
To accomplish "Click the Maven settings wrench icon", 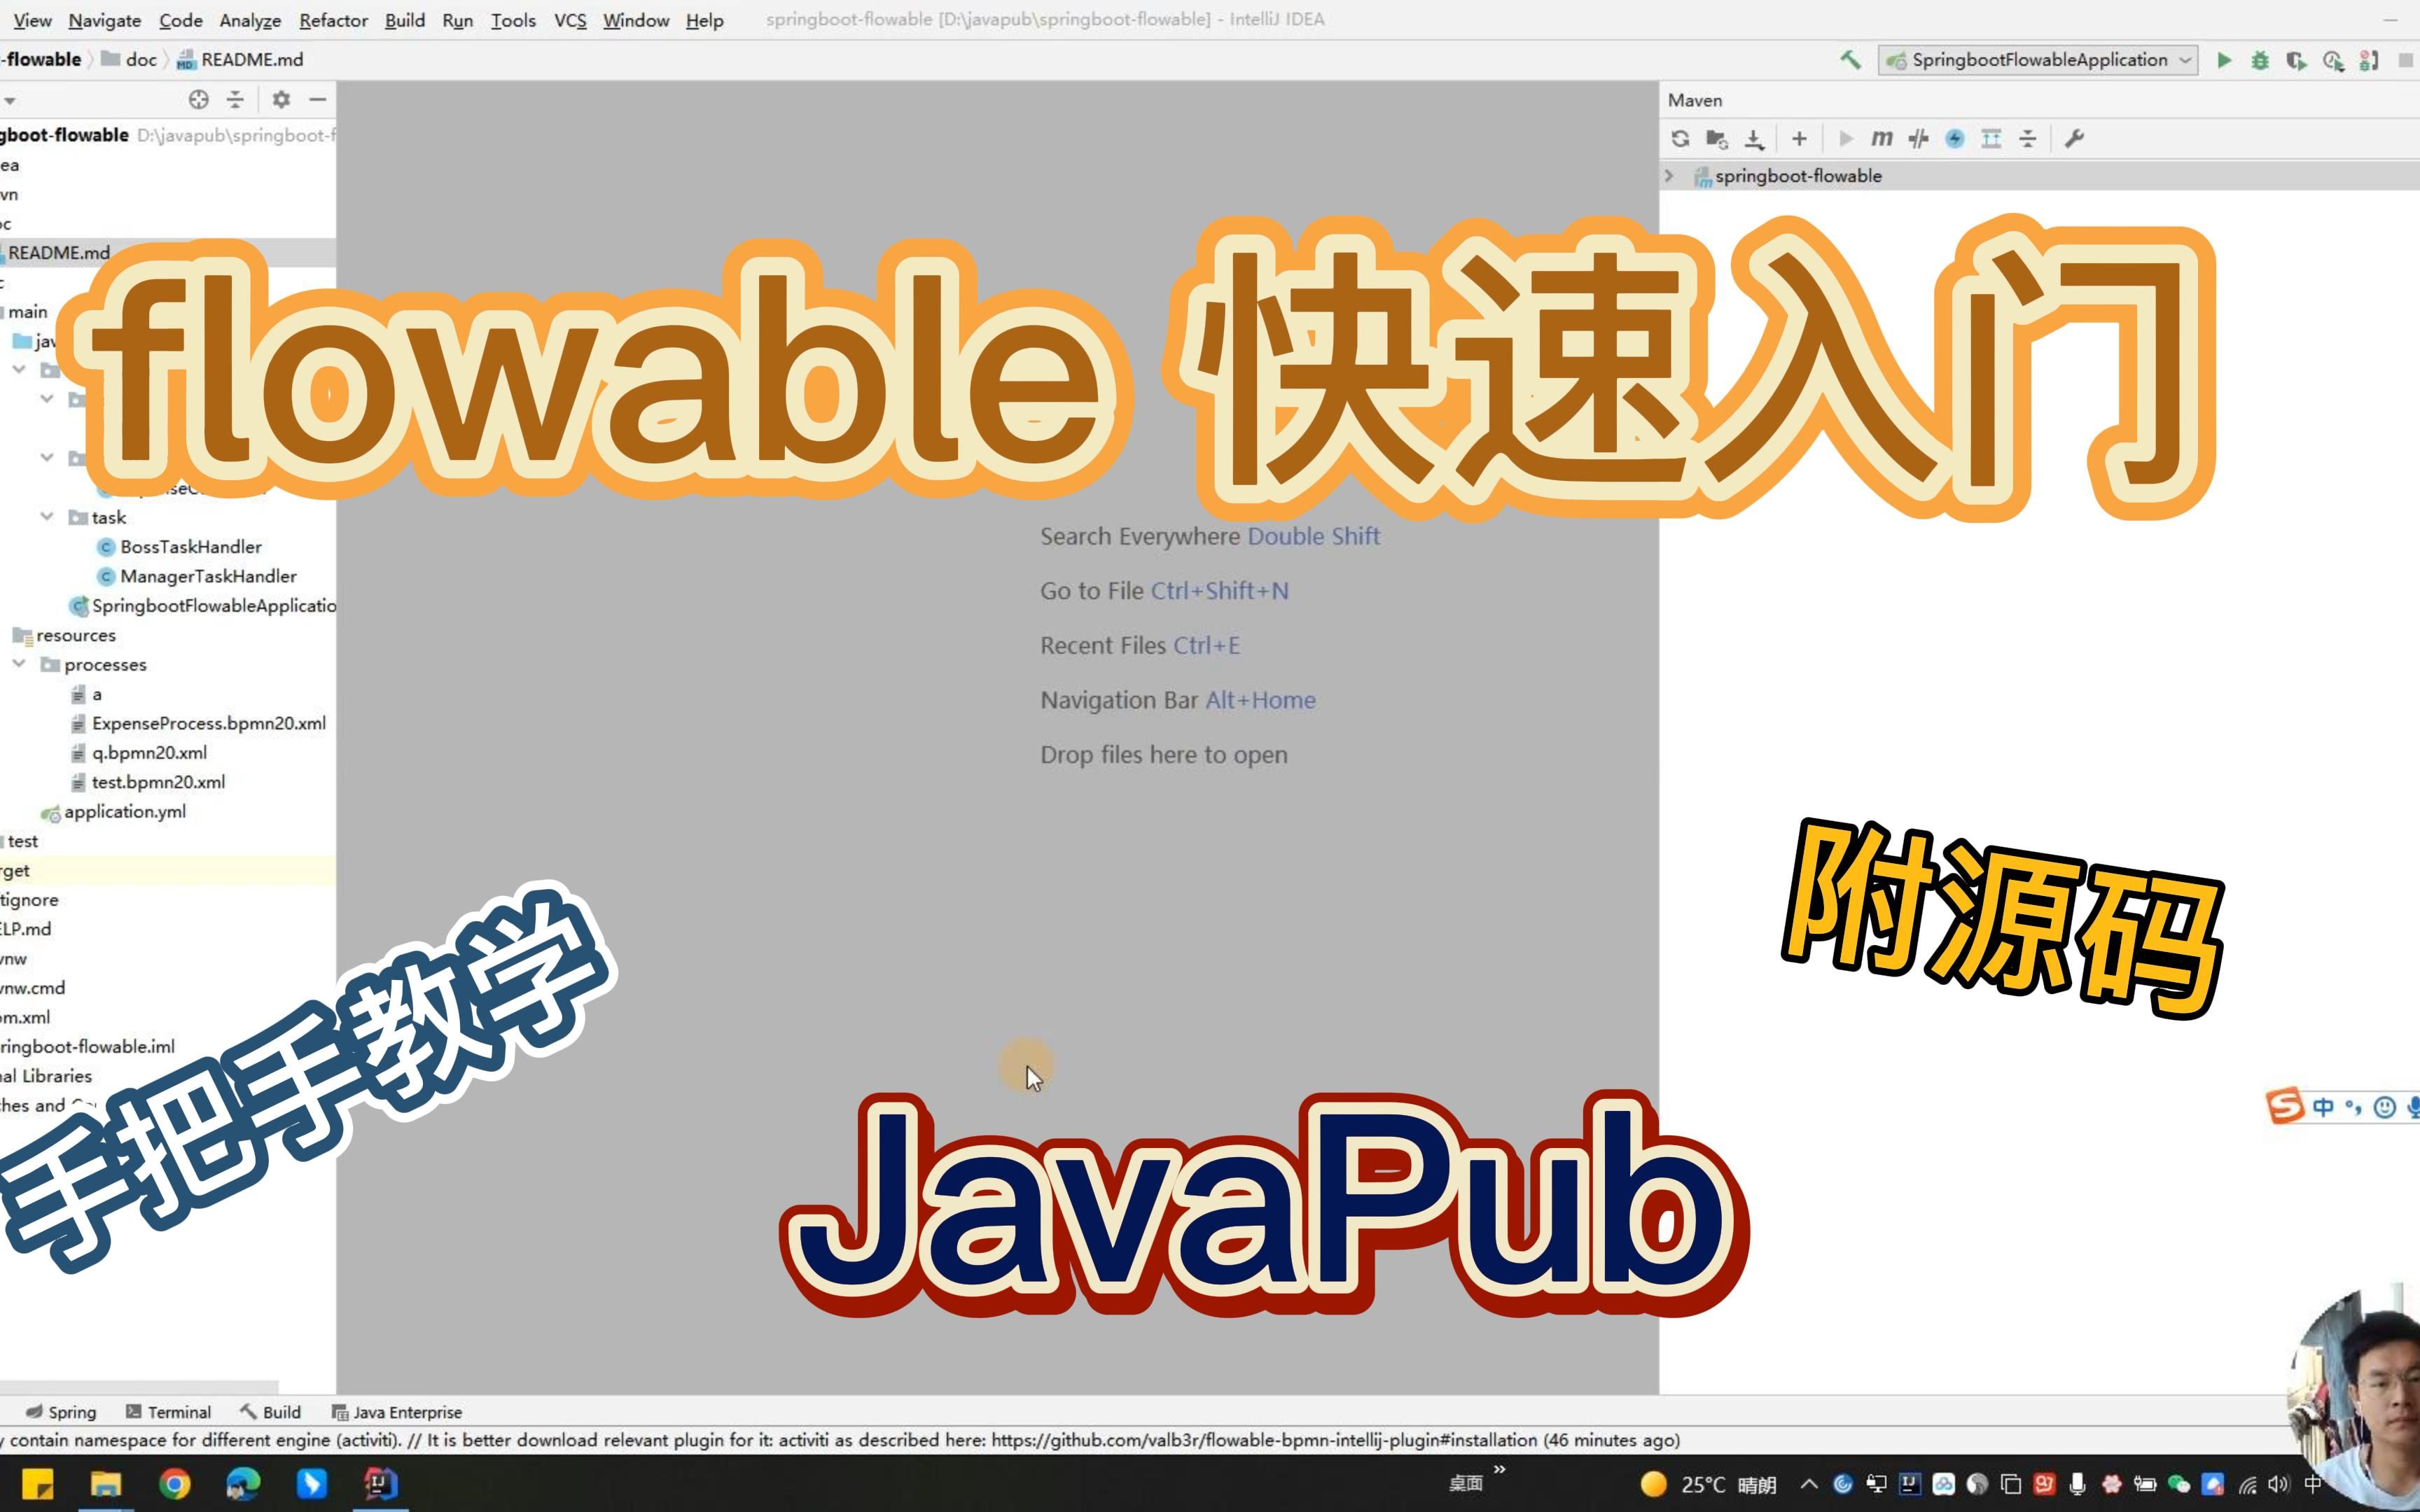I will (2074, 139).
